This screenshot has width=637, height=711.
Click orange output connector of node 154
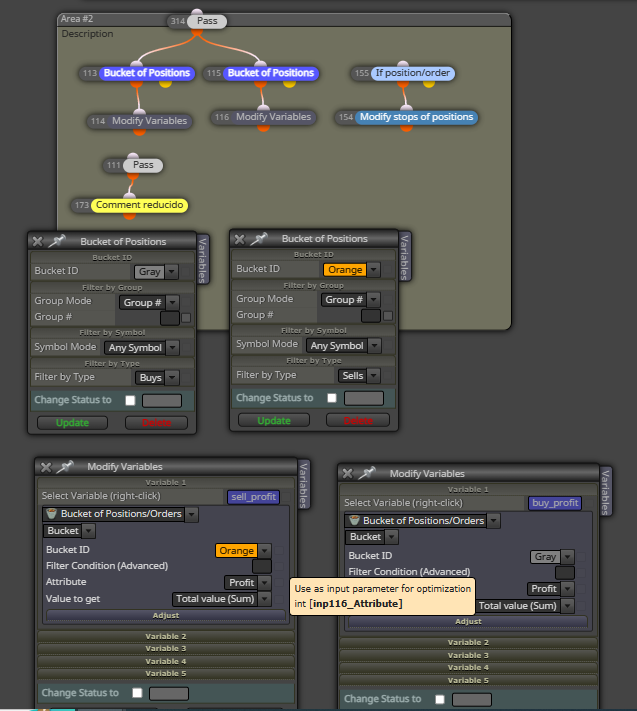[407, 127]
